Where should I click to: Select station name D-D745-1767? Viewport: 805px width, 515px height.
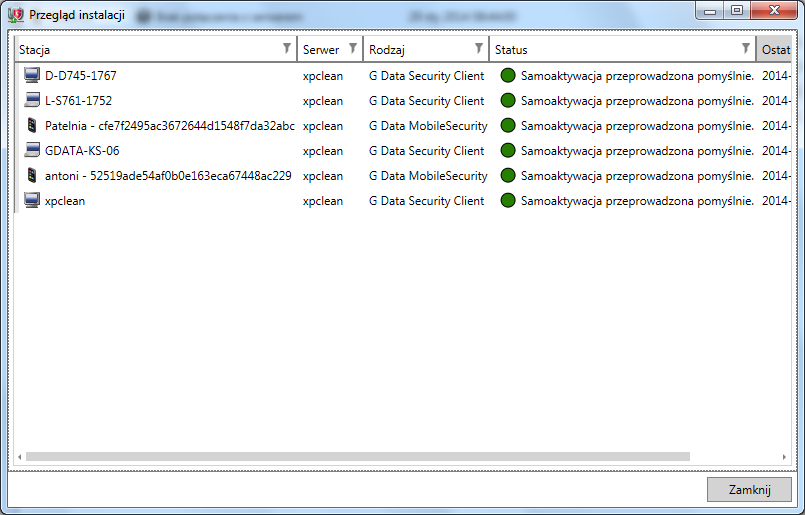click(81, 75)
